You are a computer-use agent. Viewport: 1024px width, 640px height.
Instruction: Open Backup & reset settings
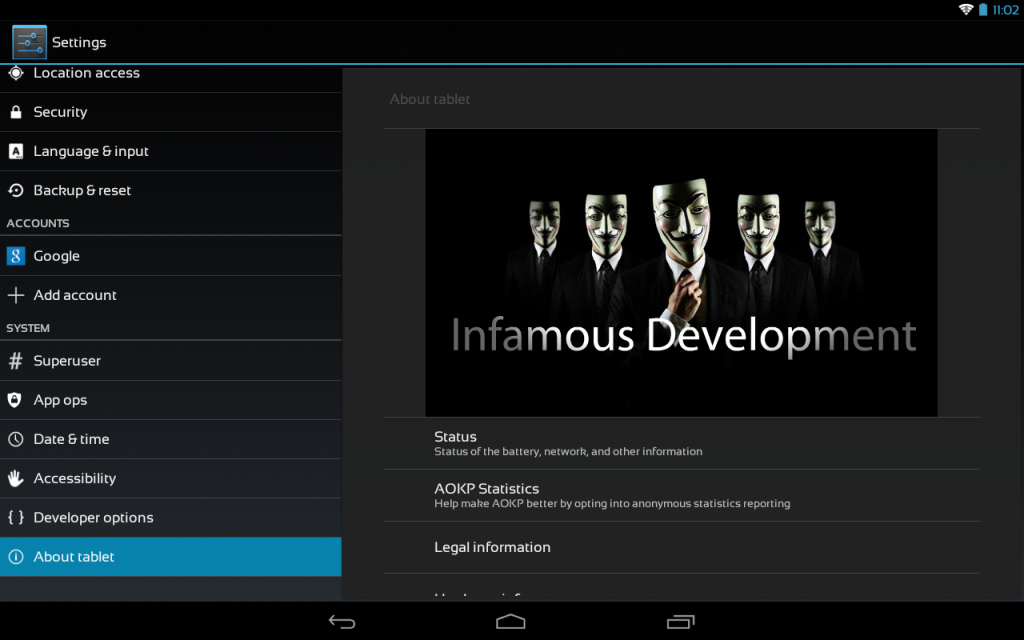pyautogui.click(x=170, y=191)
